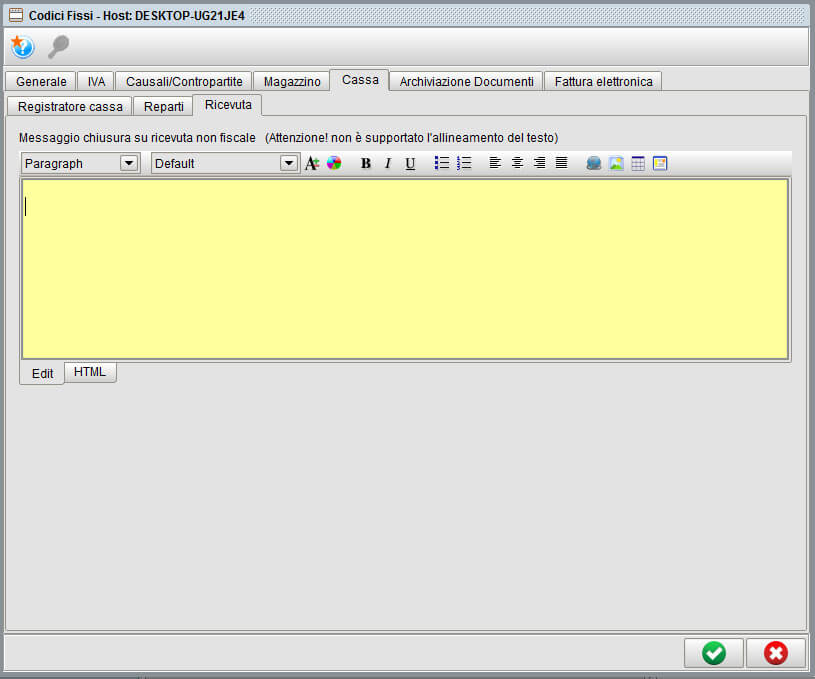The image size is (815, 679).
Task: Switch to the Fattura elettronica tab
Action: 603,82
